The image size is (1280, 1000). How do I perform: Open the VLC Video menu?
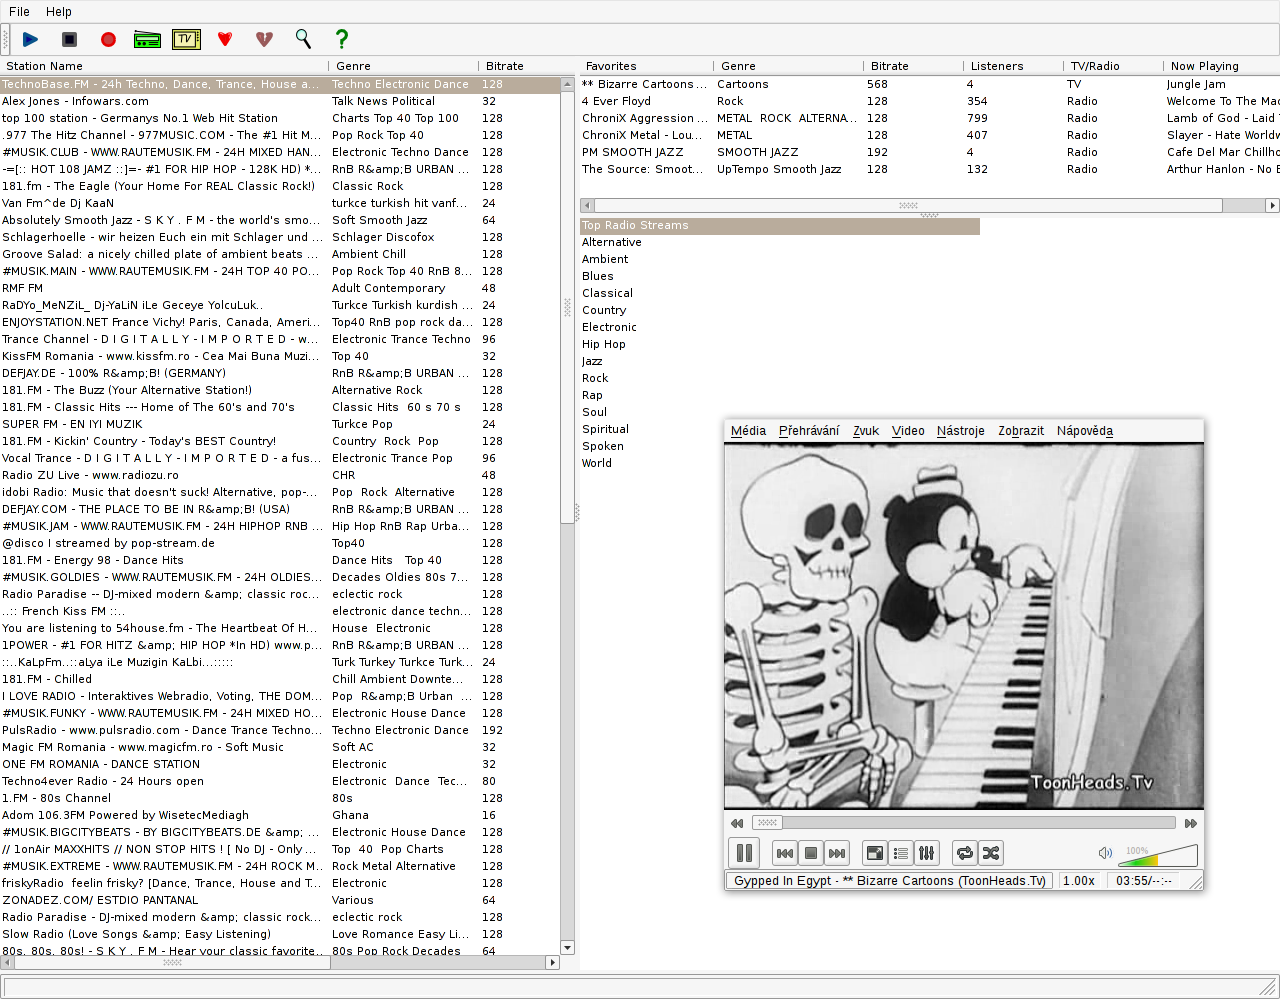[908, 431]
